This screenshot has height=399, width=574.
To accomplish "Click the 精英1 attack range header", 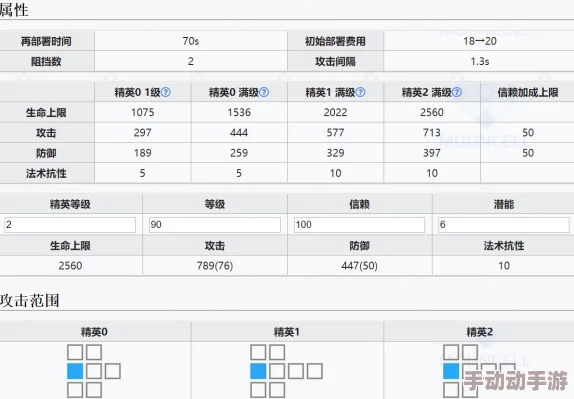I will click(287, 332).
